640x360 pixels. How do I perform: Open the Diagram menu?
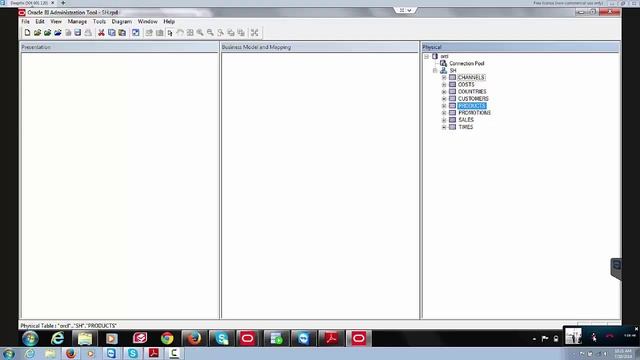tap(122, 21)
